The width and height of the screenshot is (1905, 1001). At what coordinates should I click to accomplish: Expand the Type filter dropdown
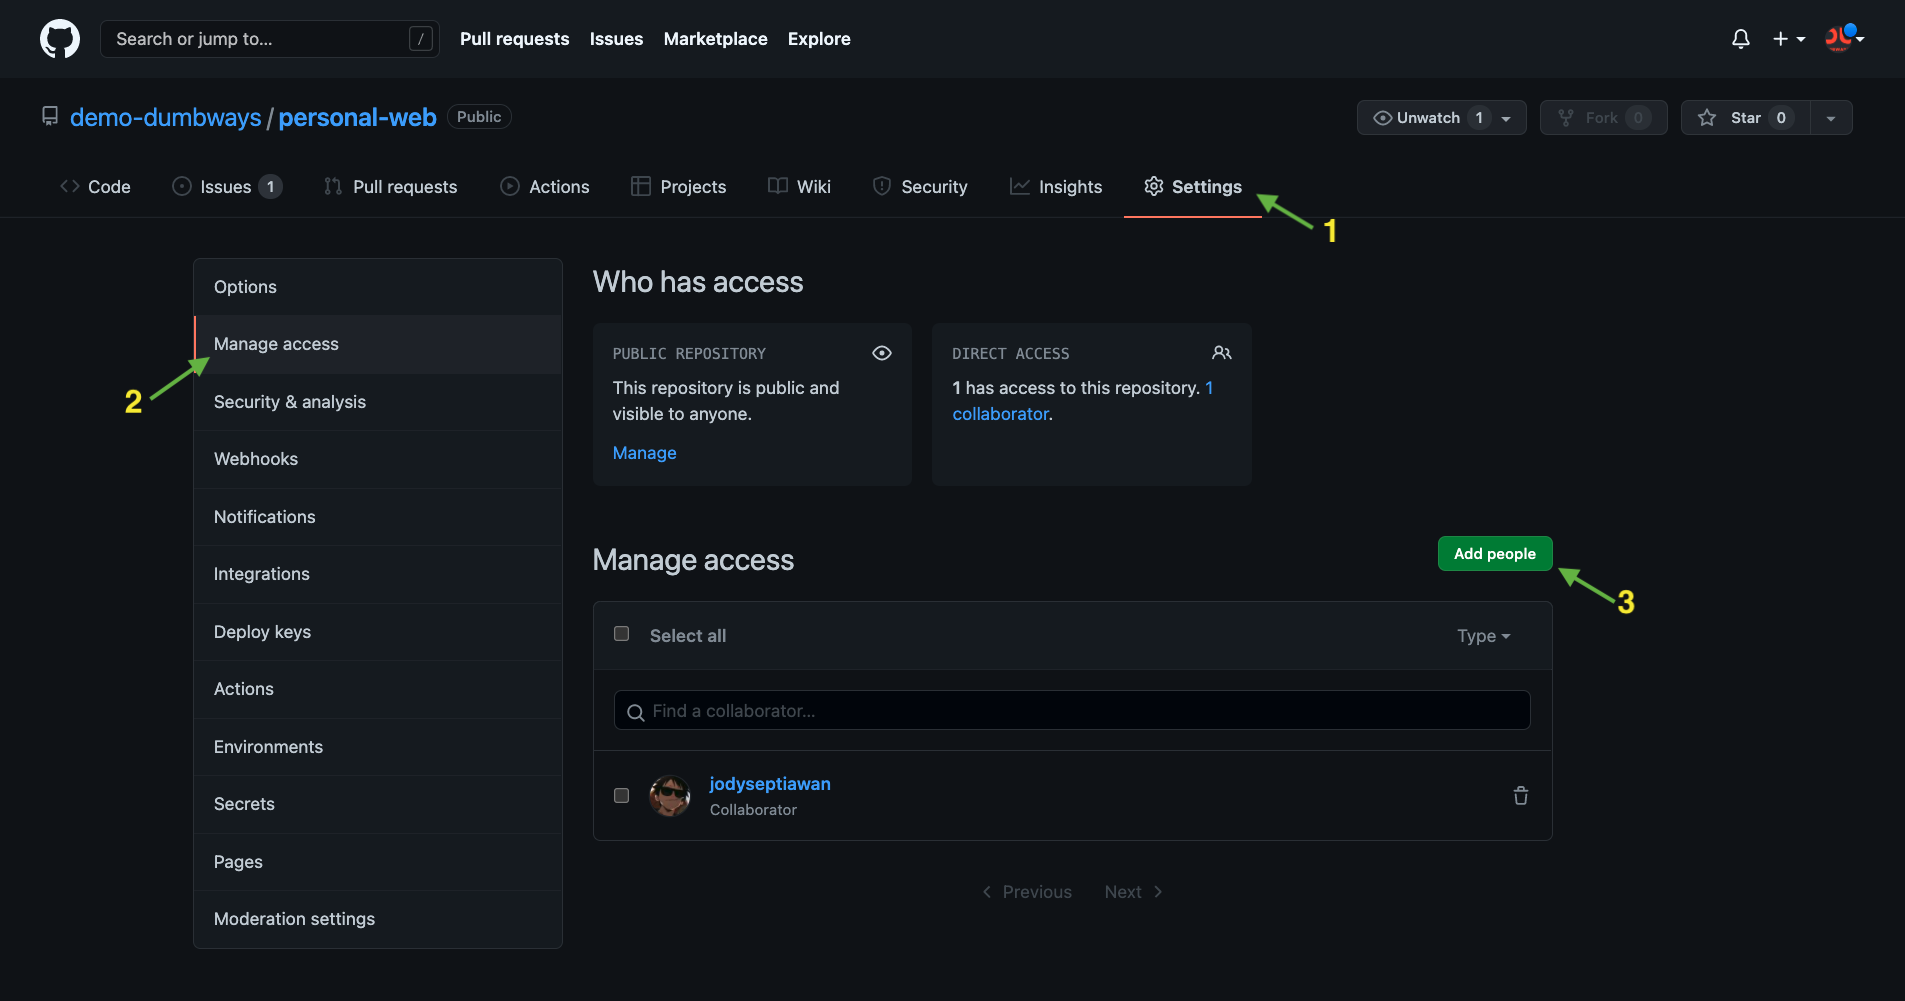tap(1483, 636)
